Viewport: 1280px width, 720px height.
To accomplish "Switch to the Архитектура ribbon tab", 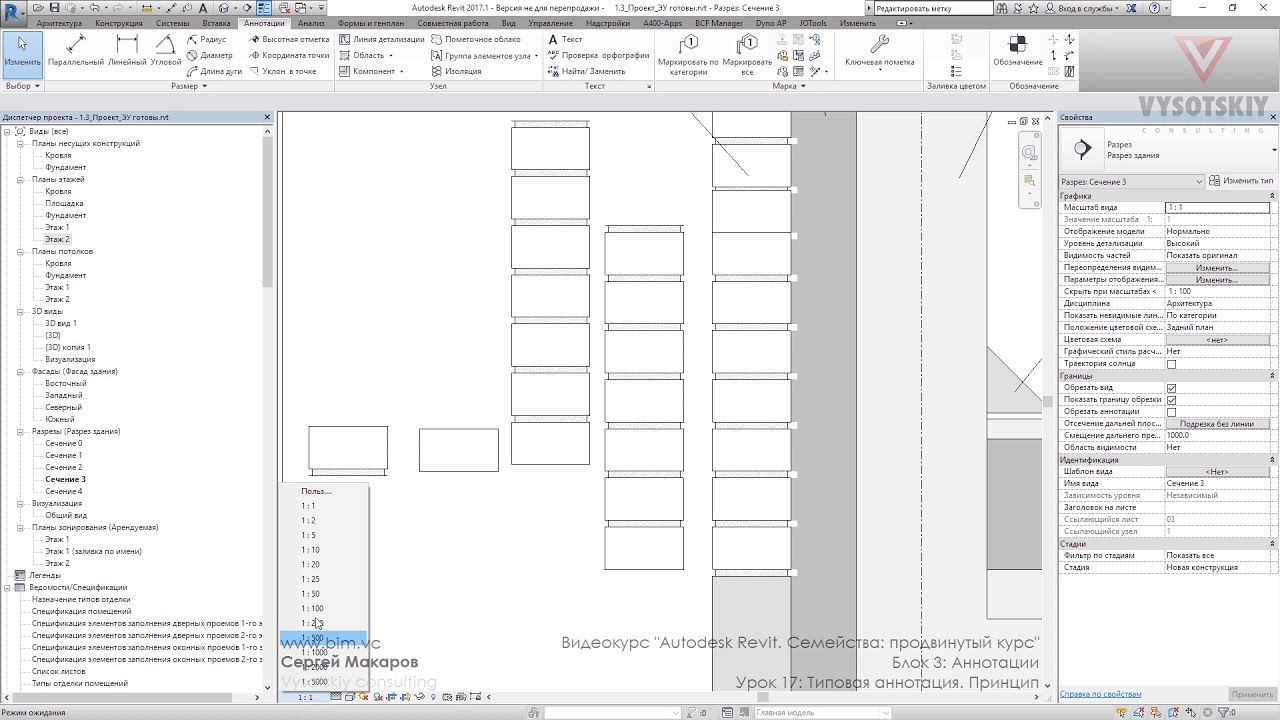I will tap(60, 22).
